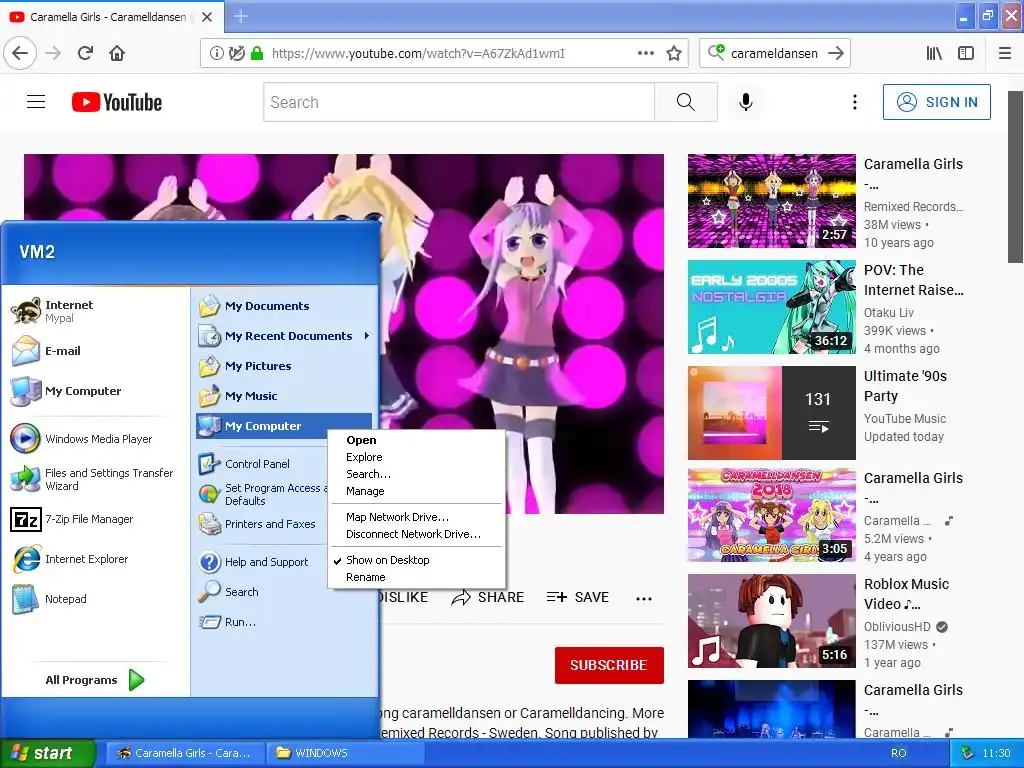Select Explore in context menu
Image resolution: width=1024 pixels, height=768 pixels.
[x=417, y=456]
